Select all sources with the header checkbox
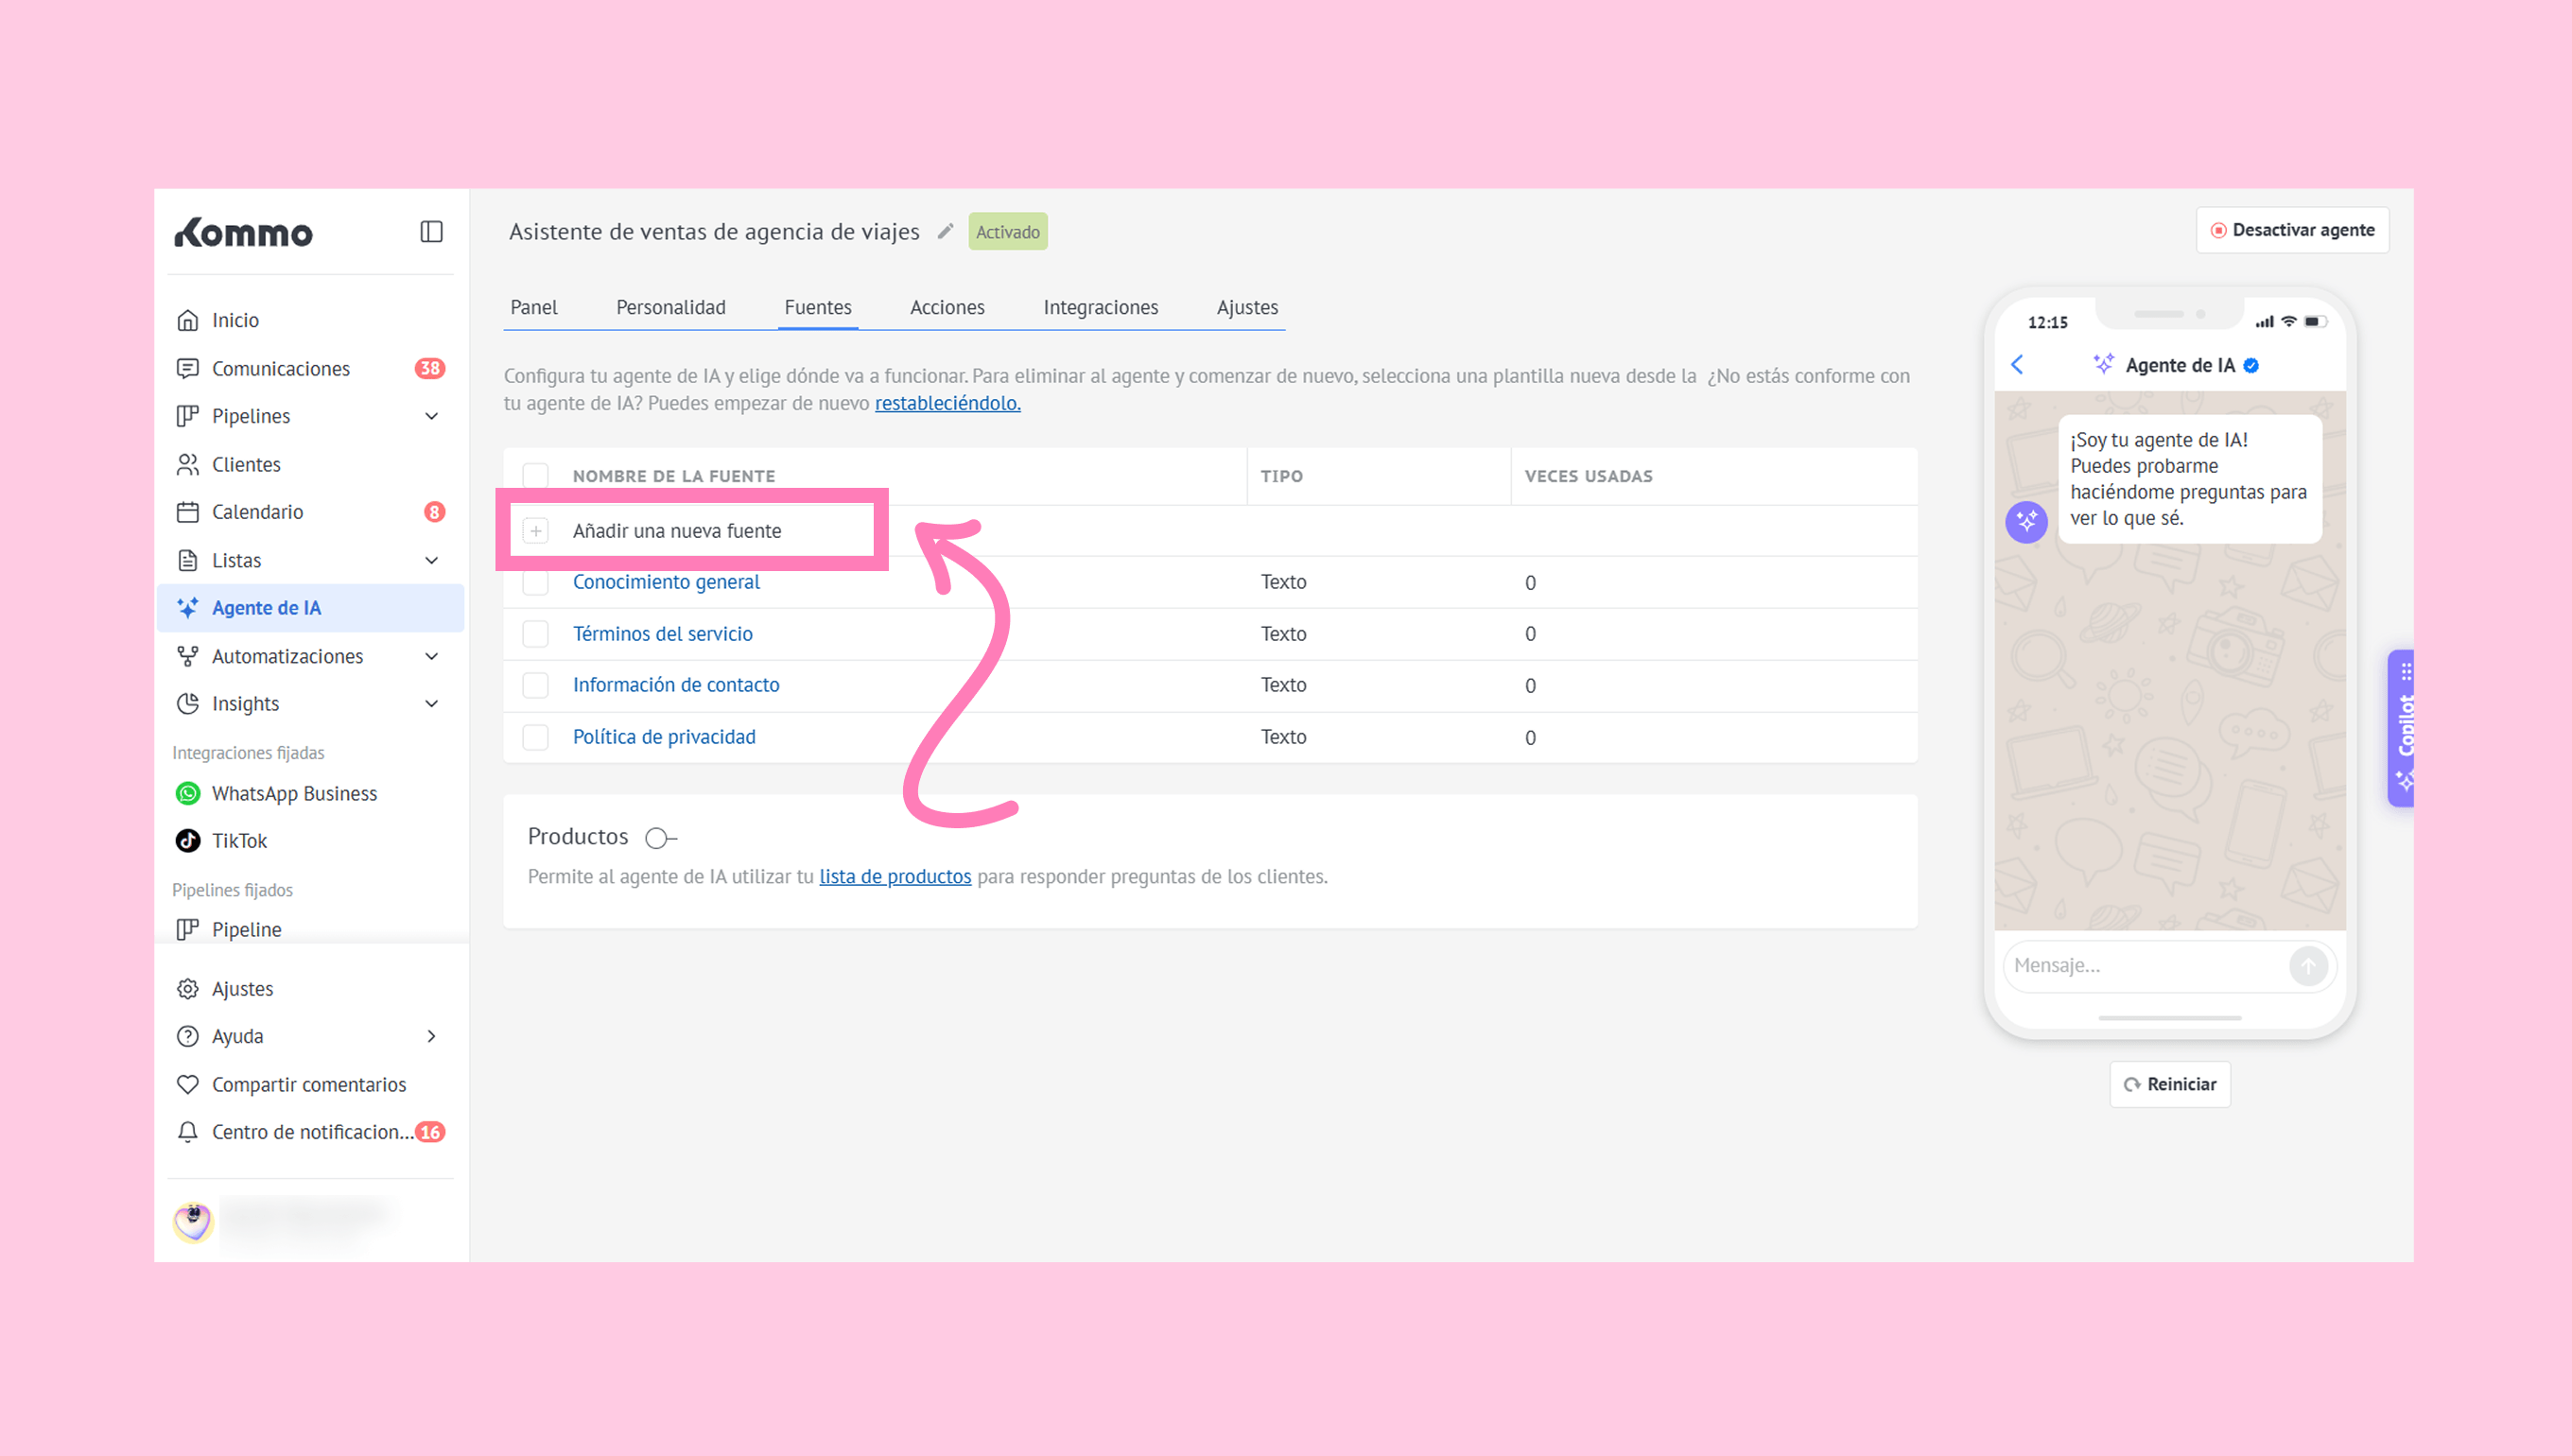 point(536,476)
